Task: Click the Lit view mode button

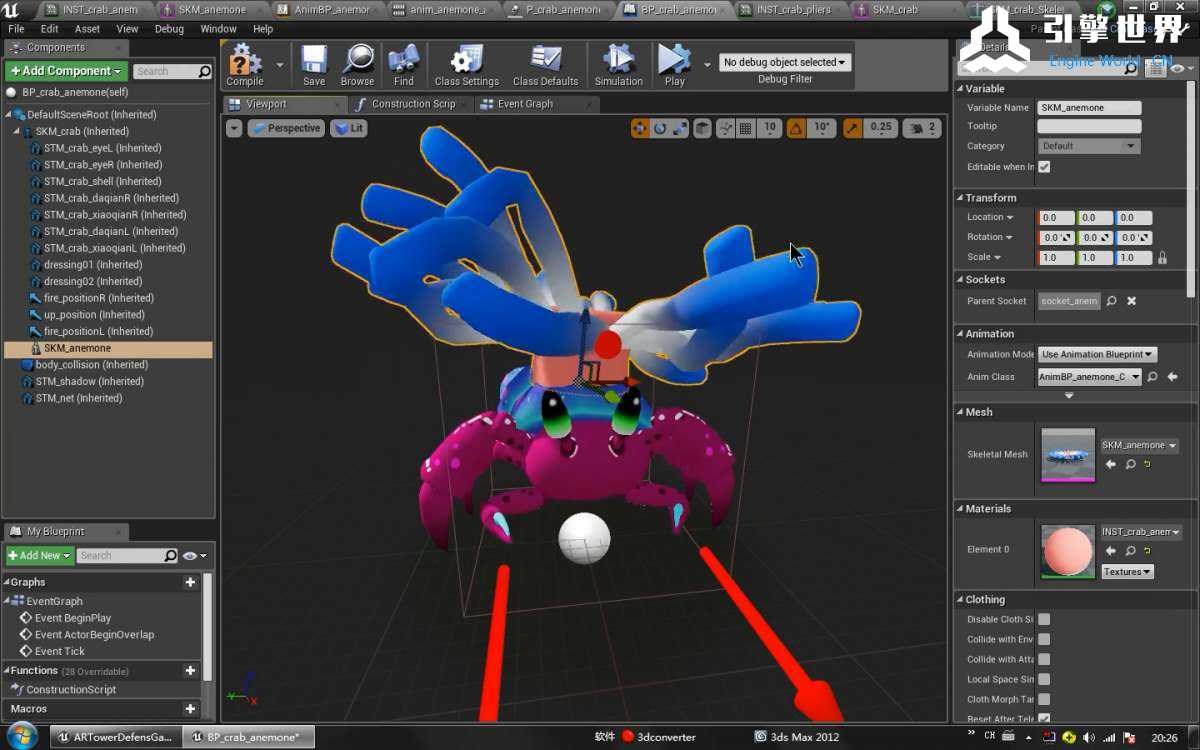Action: (349, 128)
